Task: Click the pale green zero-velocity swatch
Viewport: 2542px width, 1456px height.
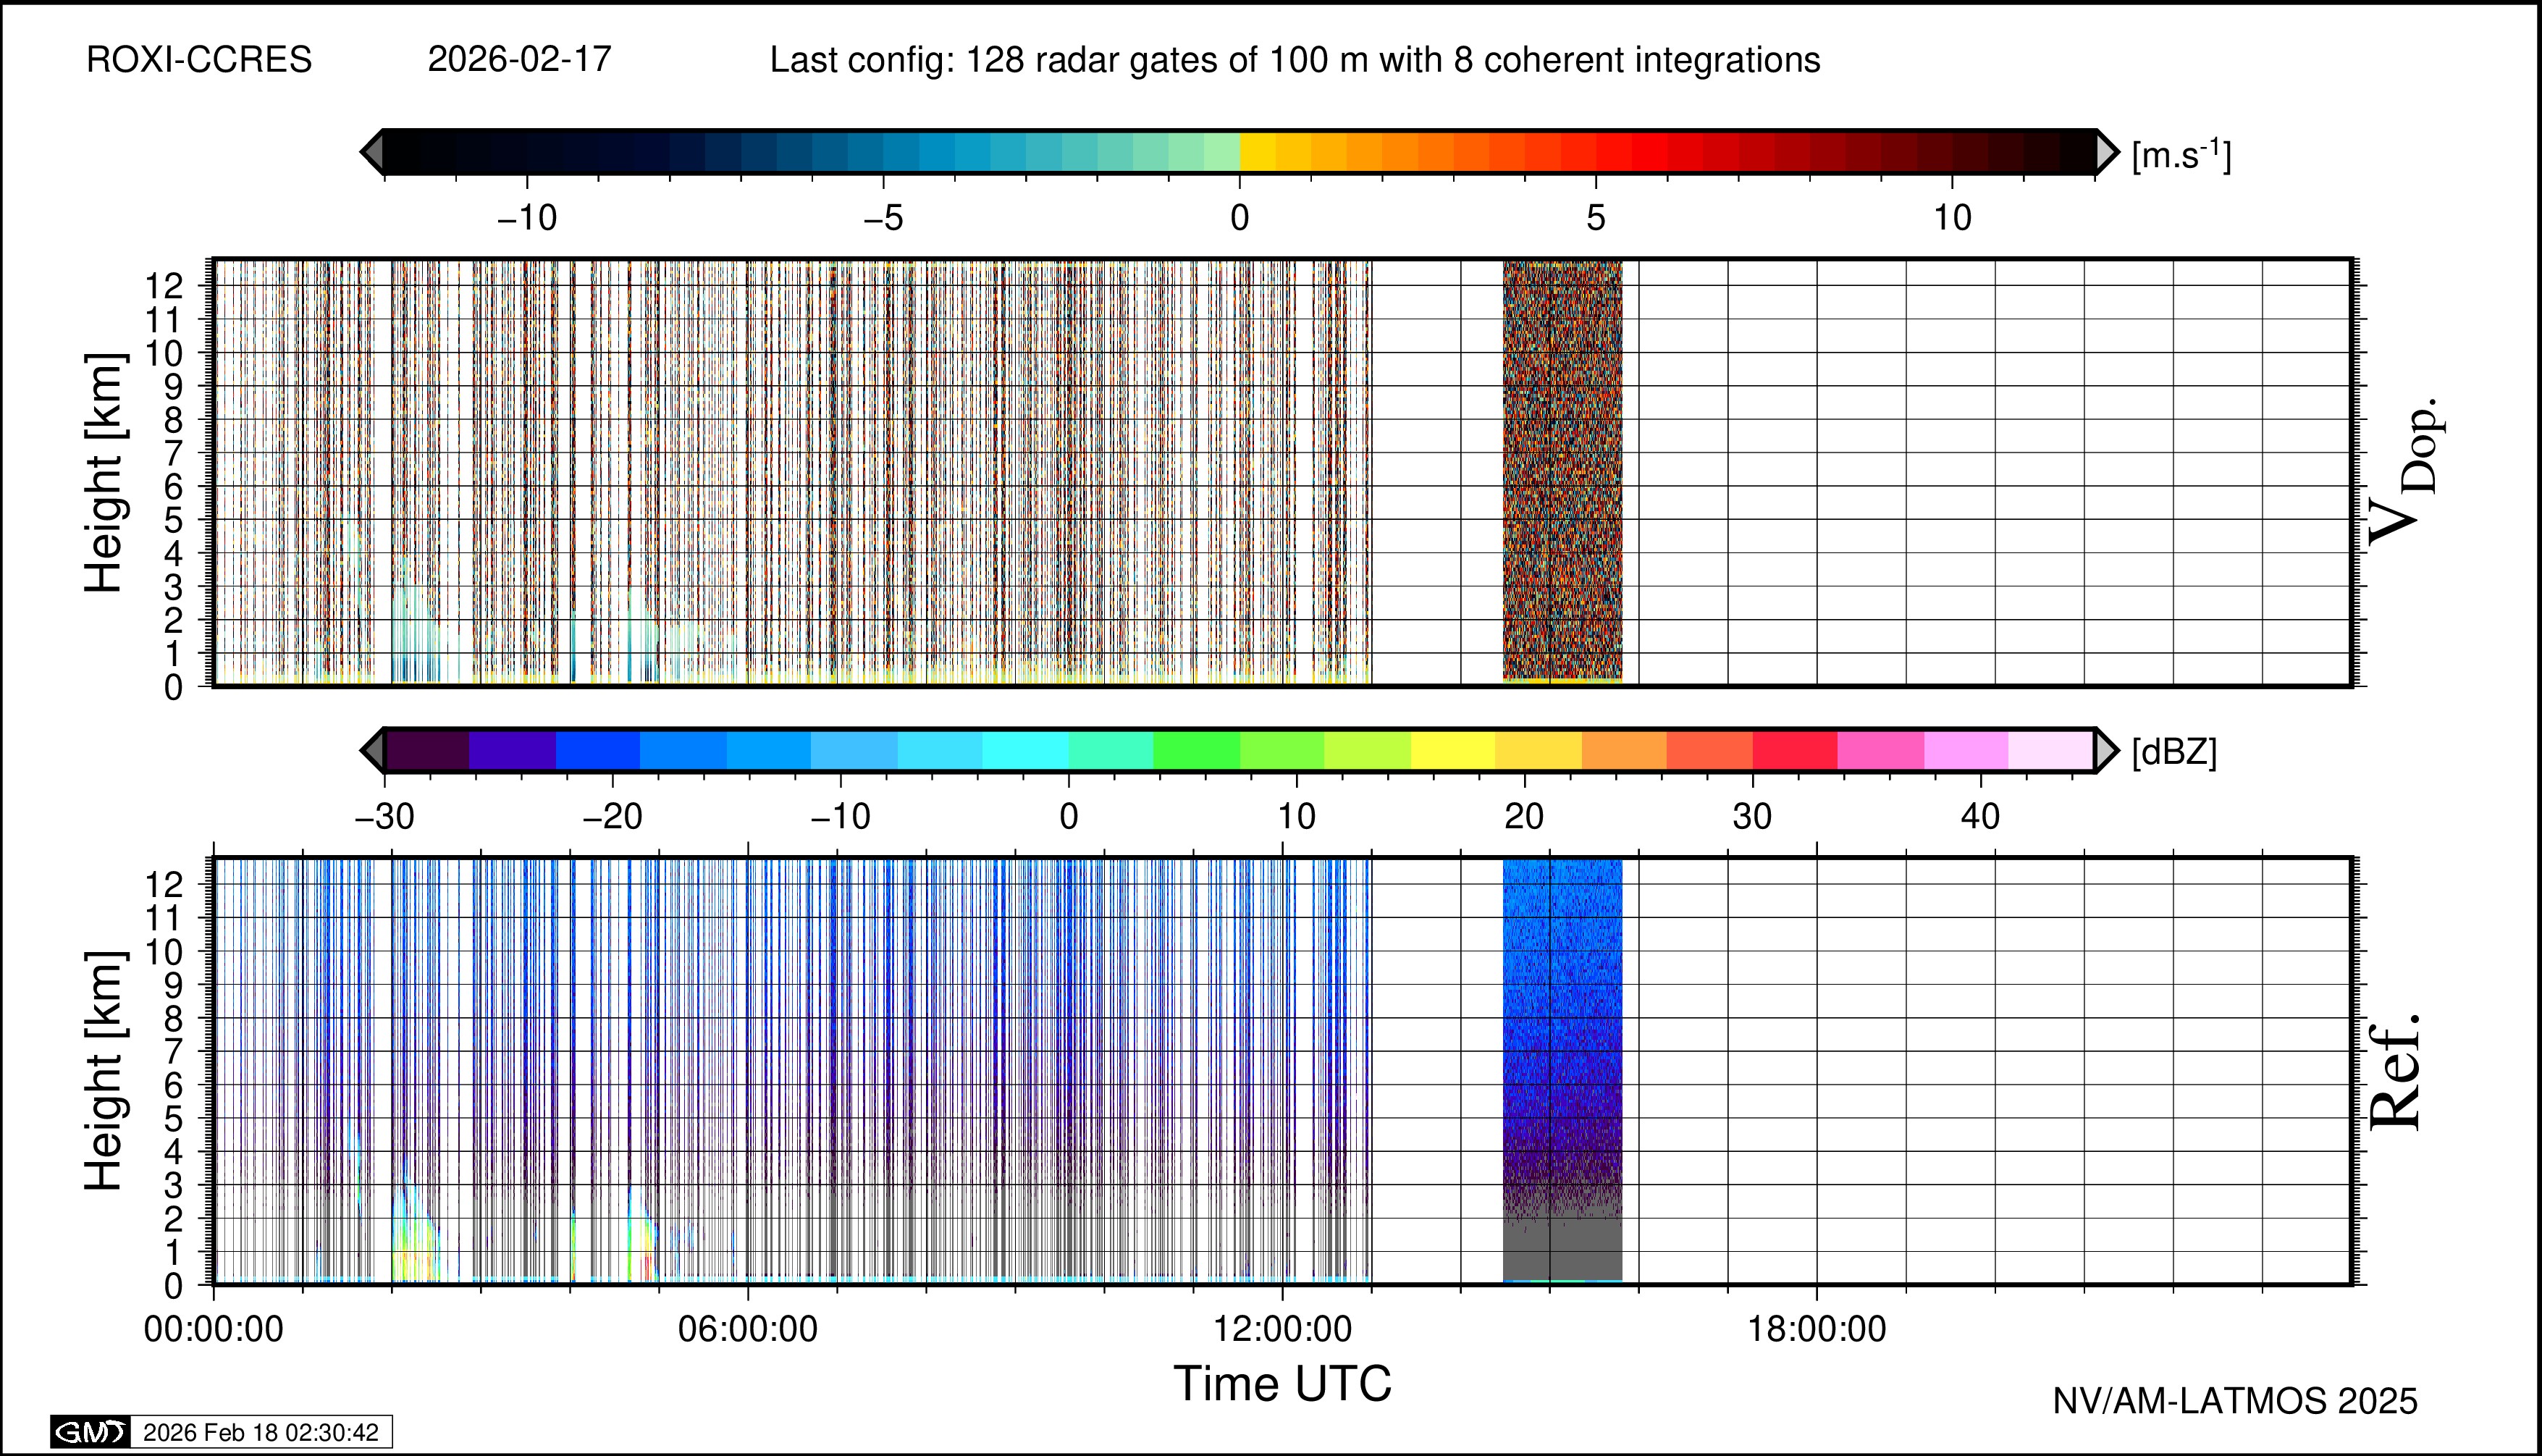Action: point(1221,152)
